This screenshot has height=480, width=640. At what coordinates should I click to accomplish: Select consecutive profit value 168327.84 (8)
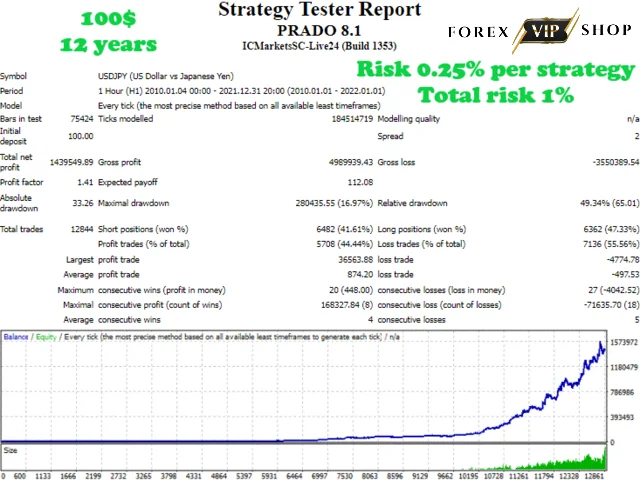347,305
